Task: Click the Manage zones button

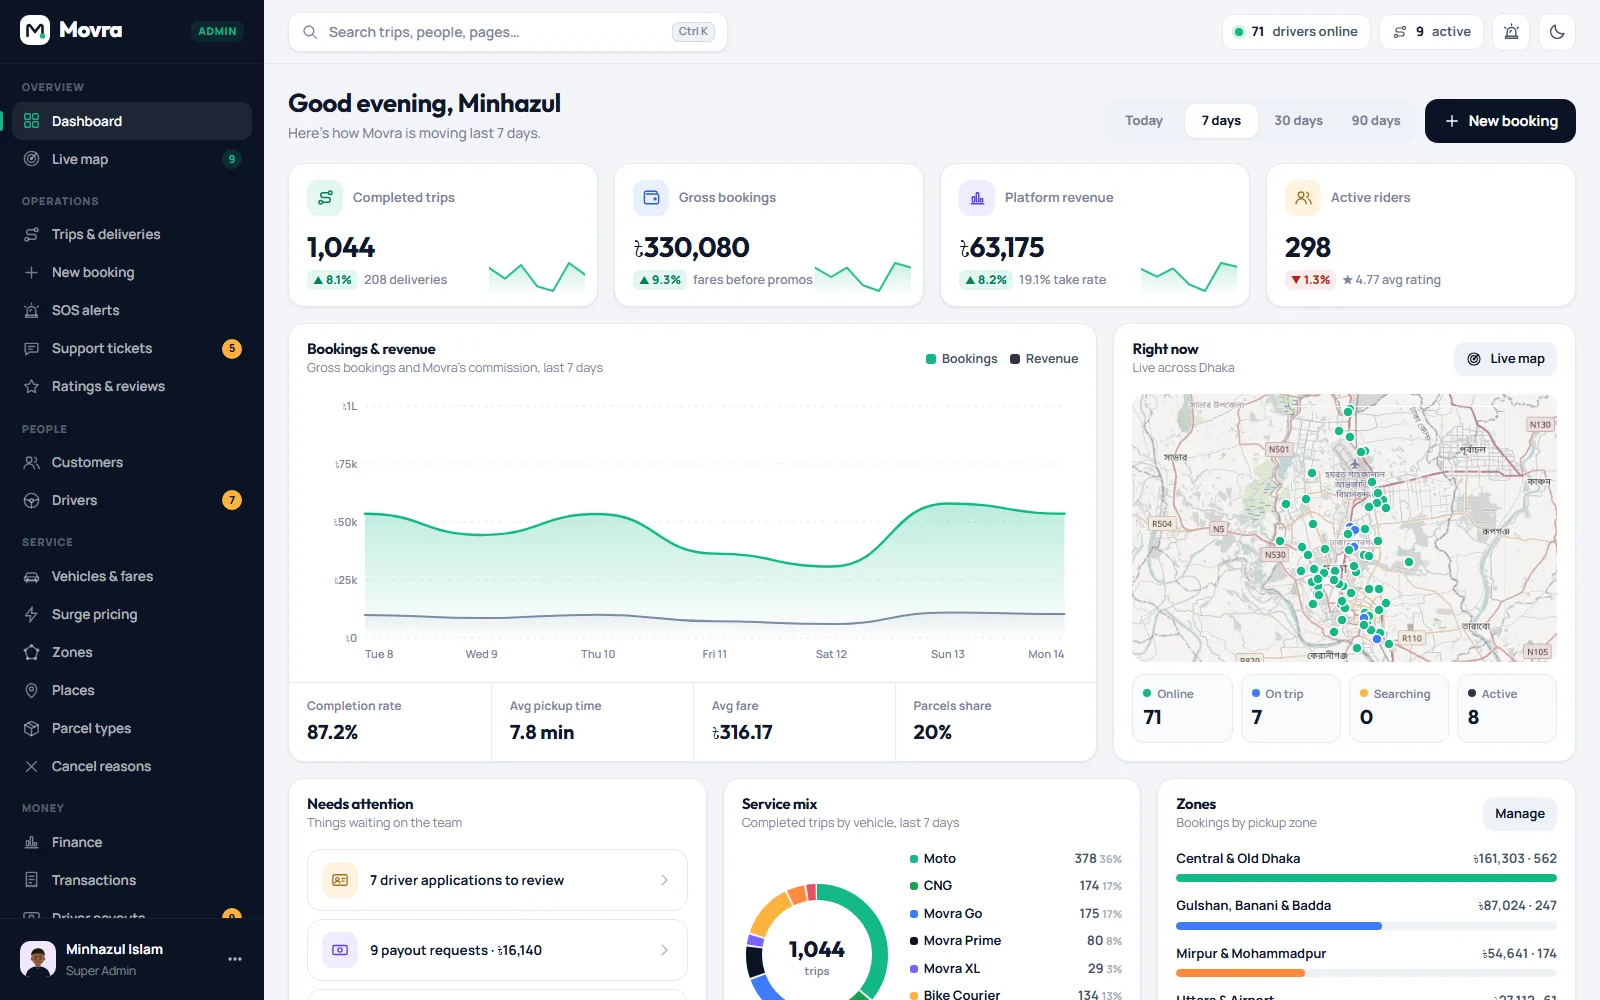Action: click(x=1519, y=814)
